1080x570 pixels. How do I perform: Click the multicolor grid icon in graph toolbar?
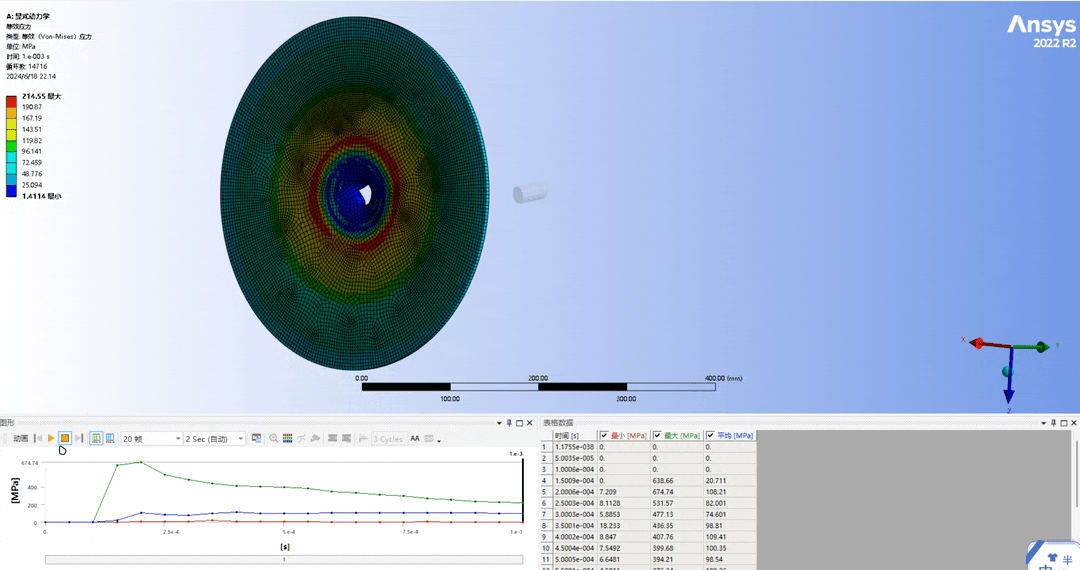287,438
